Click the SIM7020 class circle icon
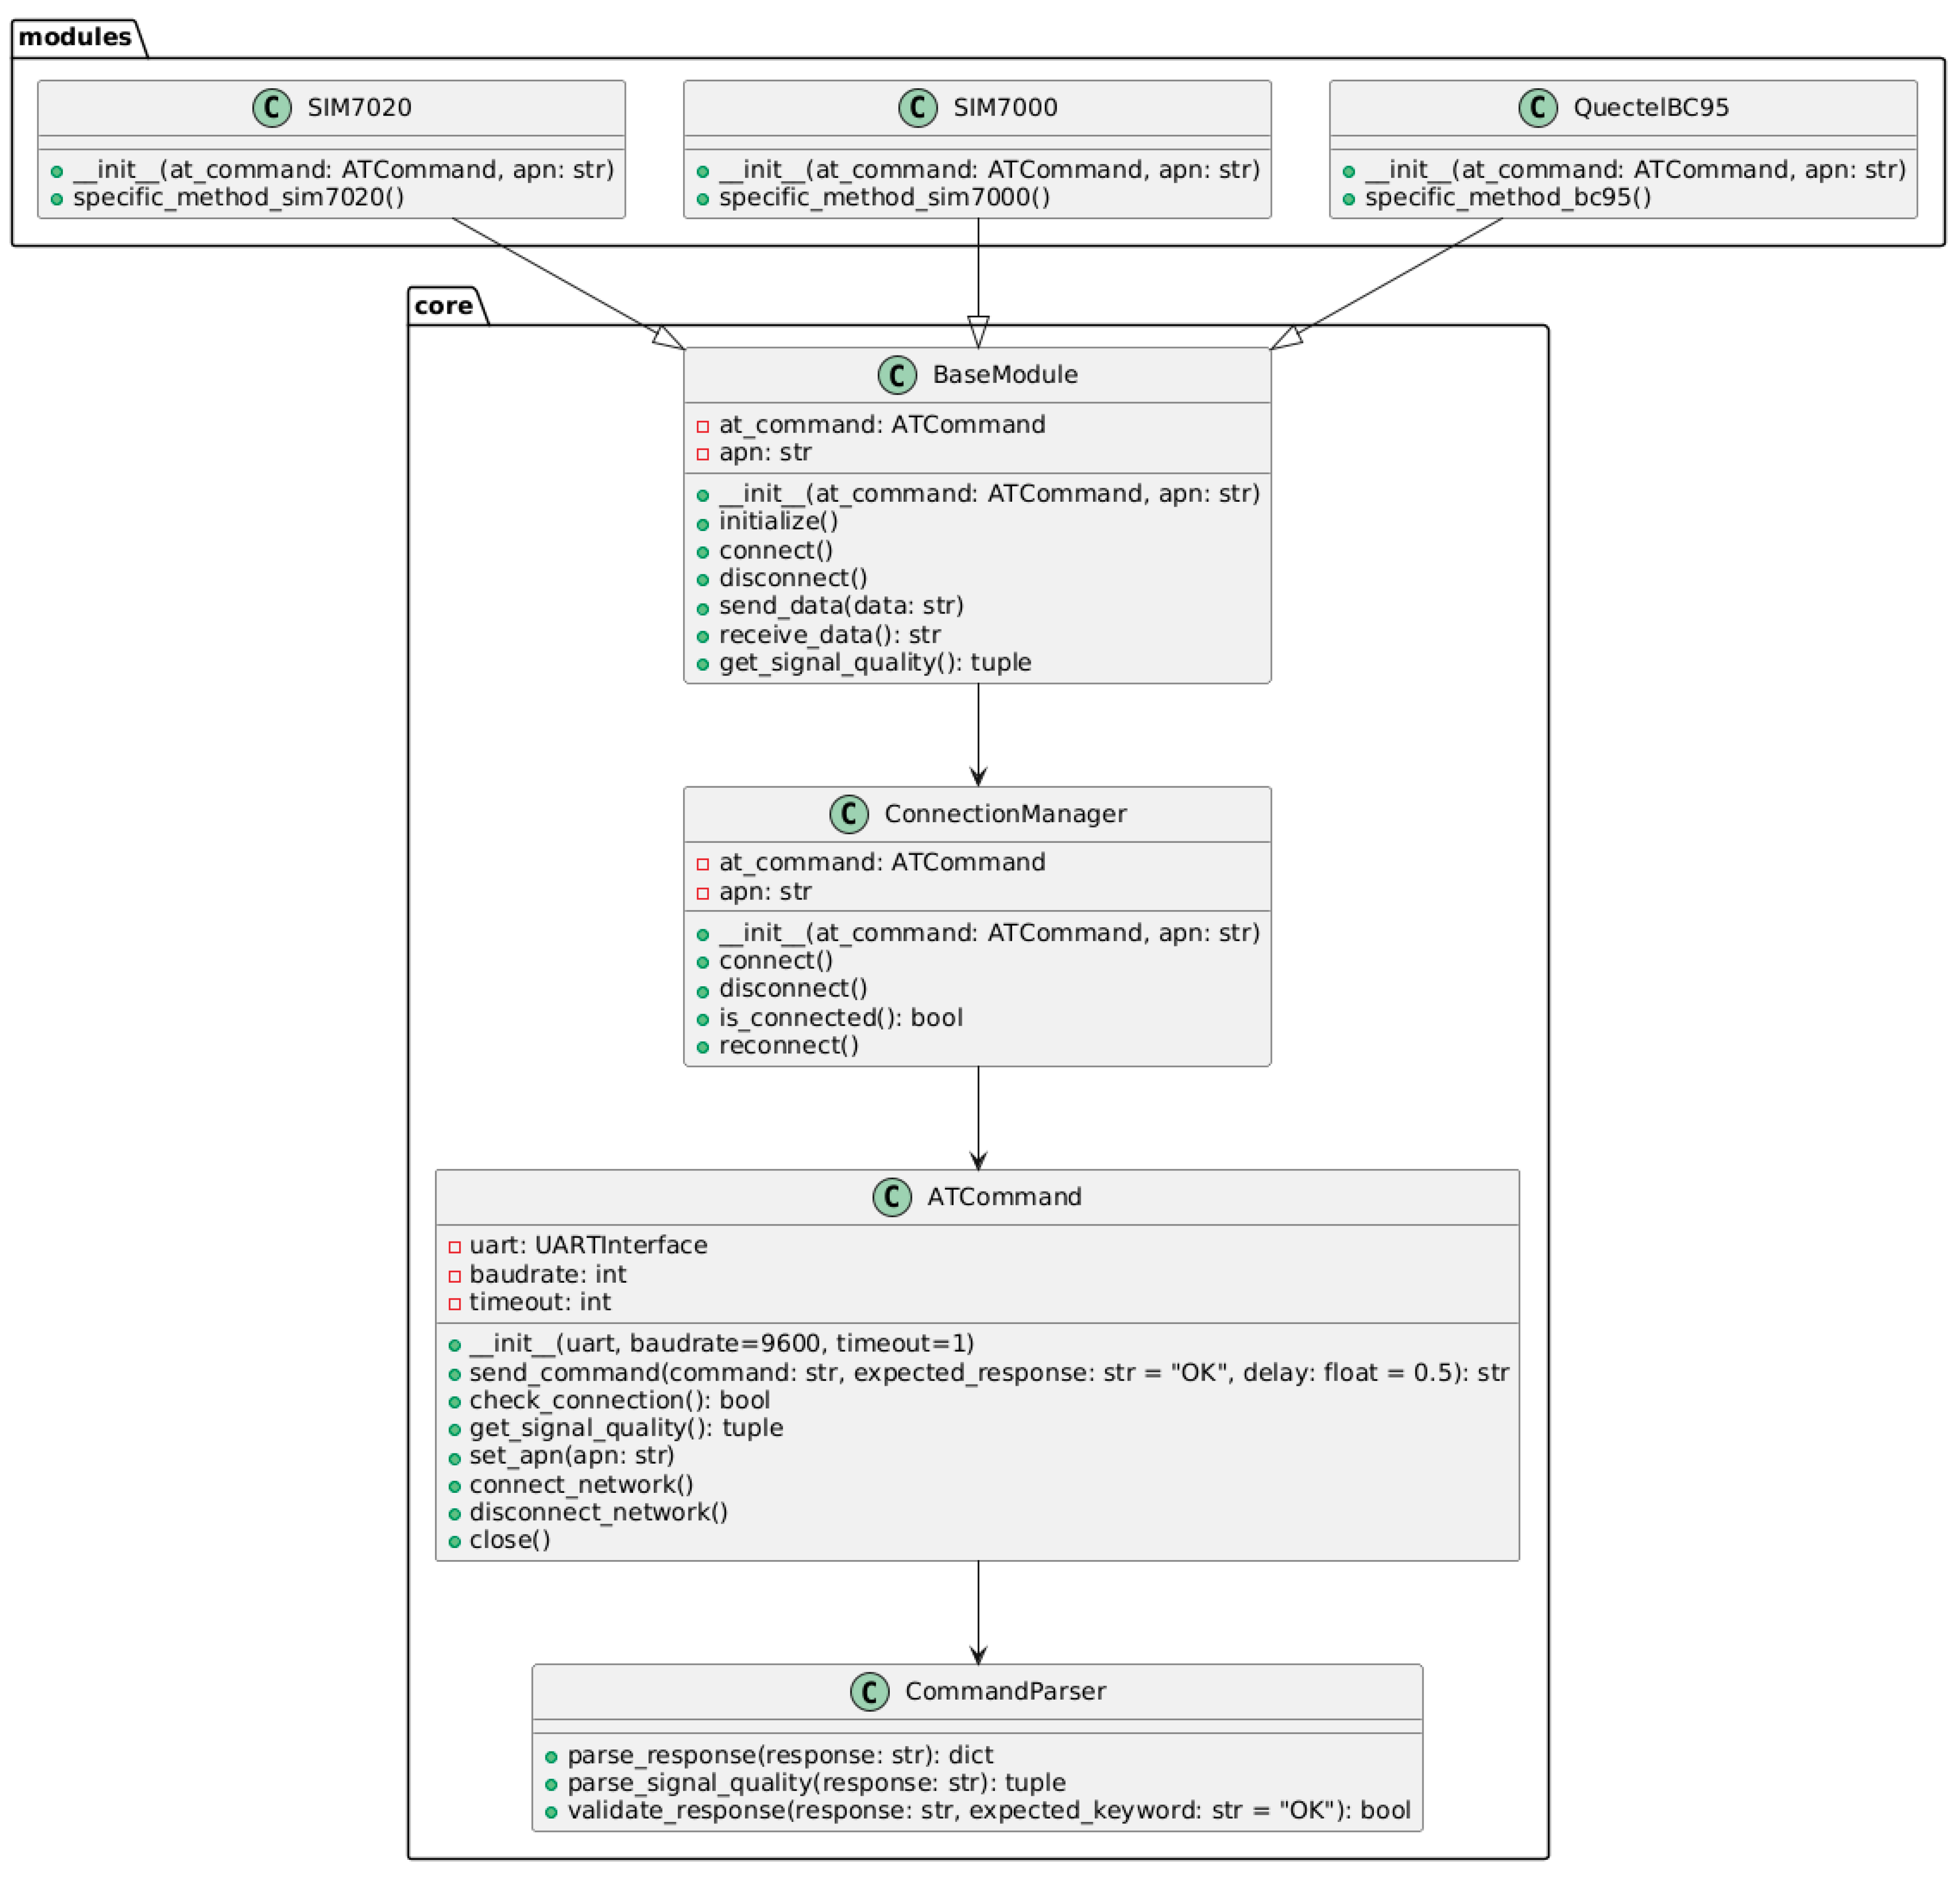The image size is (1960, 1879). pos(272,107)
